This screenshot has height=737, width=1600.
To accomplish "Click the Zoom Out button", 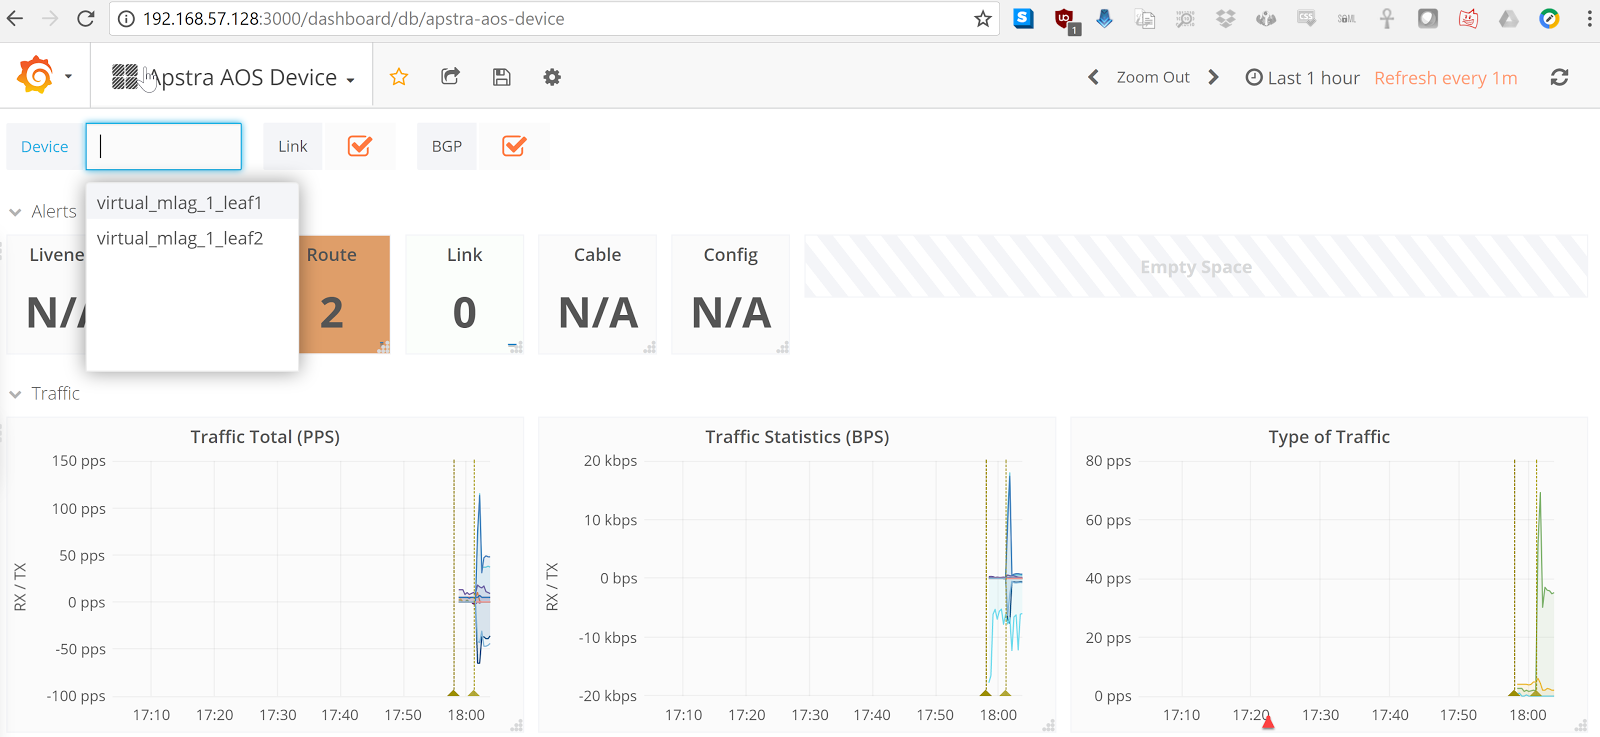I will [1153, 77].
